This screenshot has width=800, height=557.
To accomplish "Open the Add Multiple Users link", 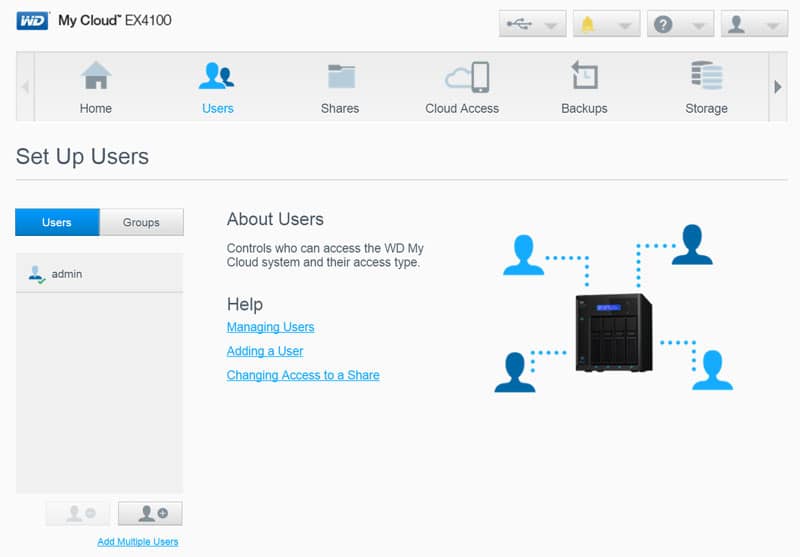I will tap(138, 542).
